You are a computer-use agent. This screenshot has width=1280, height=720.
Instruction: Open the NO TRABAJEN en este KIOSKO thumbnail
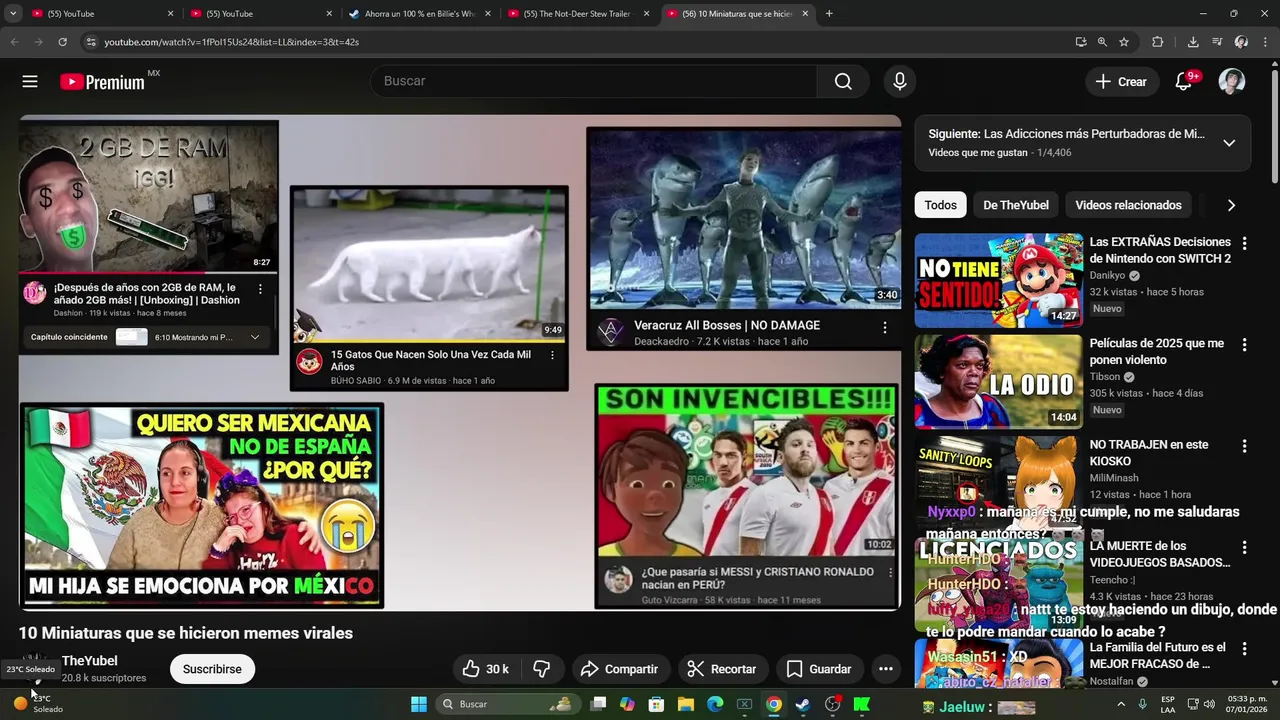(998, 482)
